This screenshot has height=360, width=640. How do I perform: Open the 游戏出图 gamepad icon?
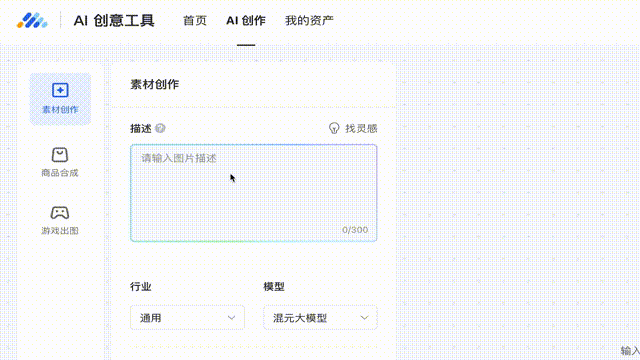click(60, 213)
